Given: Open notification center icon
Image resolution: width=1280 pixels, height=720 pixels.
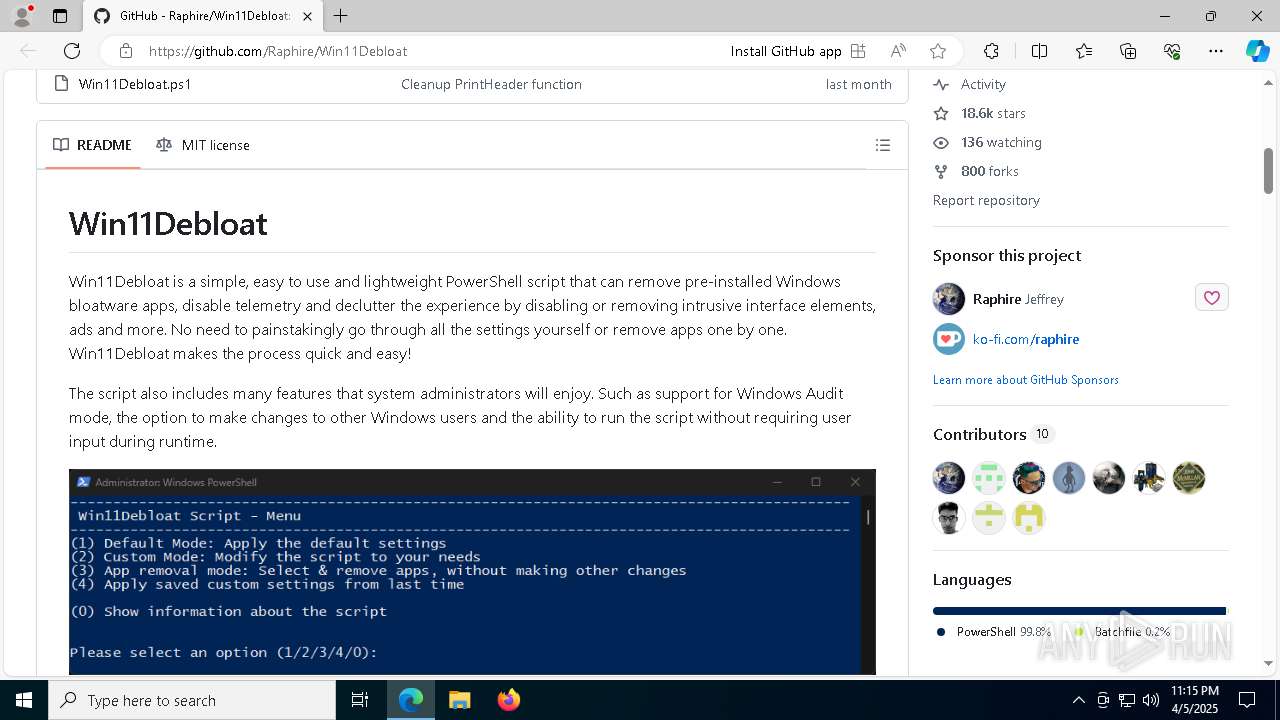Looking at the screenshot, I should 1247,700.
